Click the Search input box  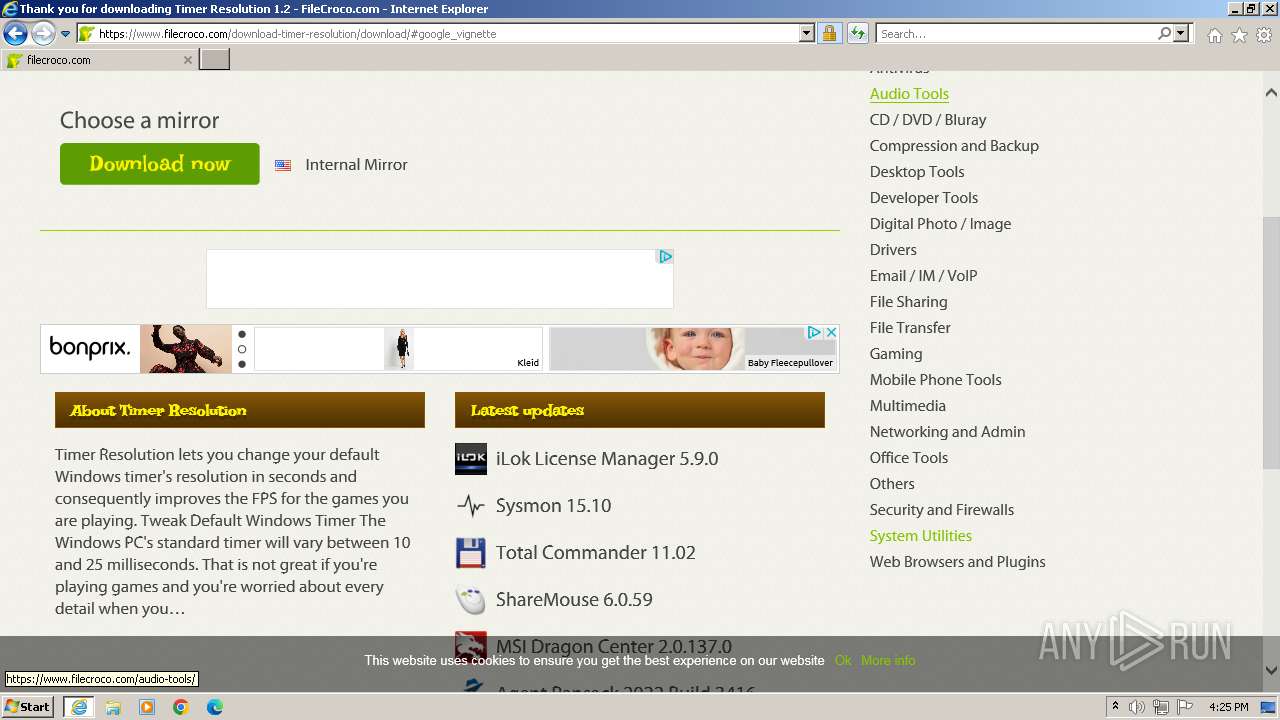pyautogui.click(x=1016, y=34)
